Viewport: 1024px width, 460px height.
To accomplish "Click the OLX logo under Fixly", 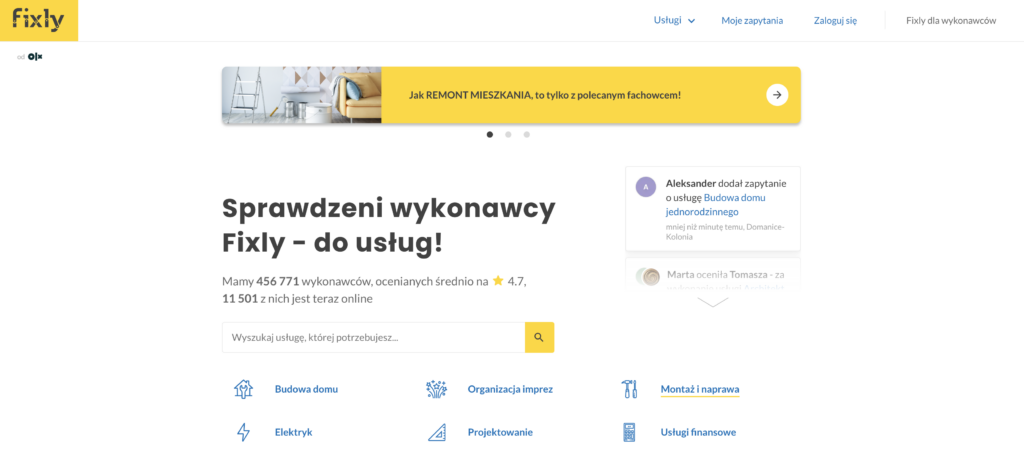I will click(35, 57).
